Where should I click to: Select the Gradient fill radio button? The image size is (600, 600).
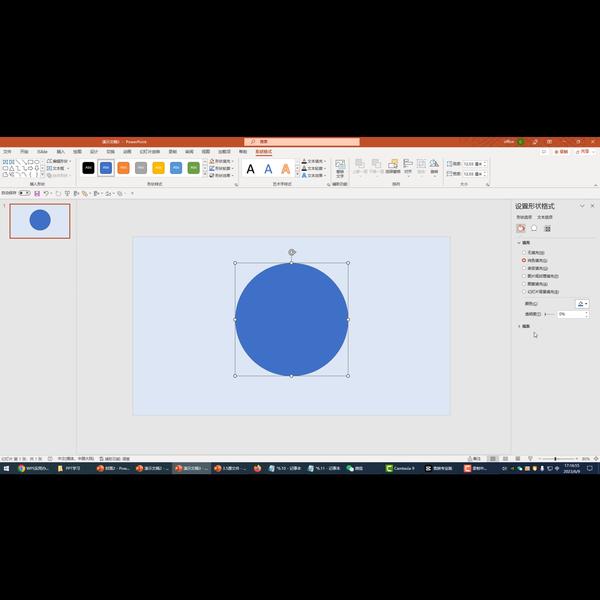tap(524, 268)
